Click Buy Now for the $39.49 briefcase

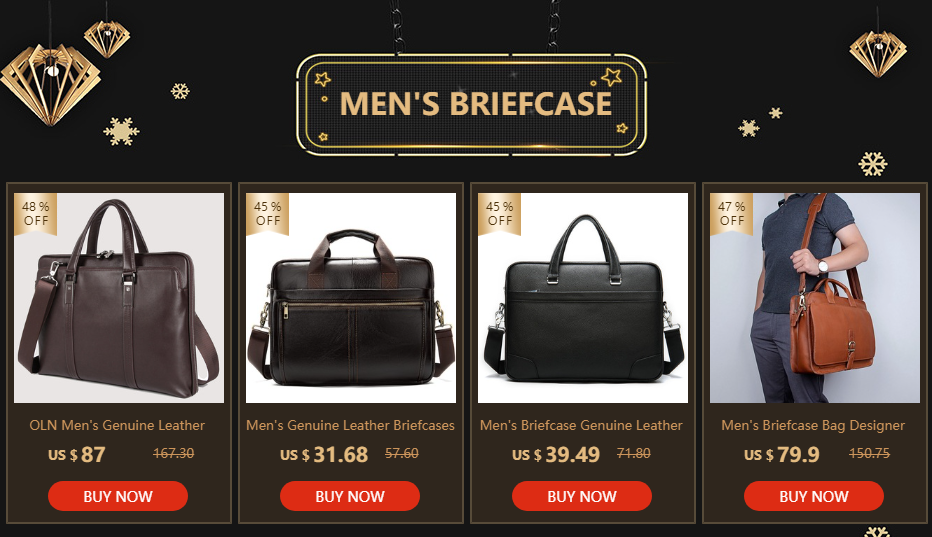(581, 496)
